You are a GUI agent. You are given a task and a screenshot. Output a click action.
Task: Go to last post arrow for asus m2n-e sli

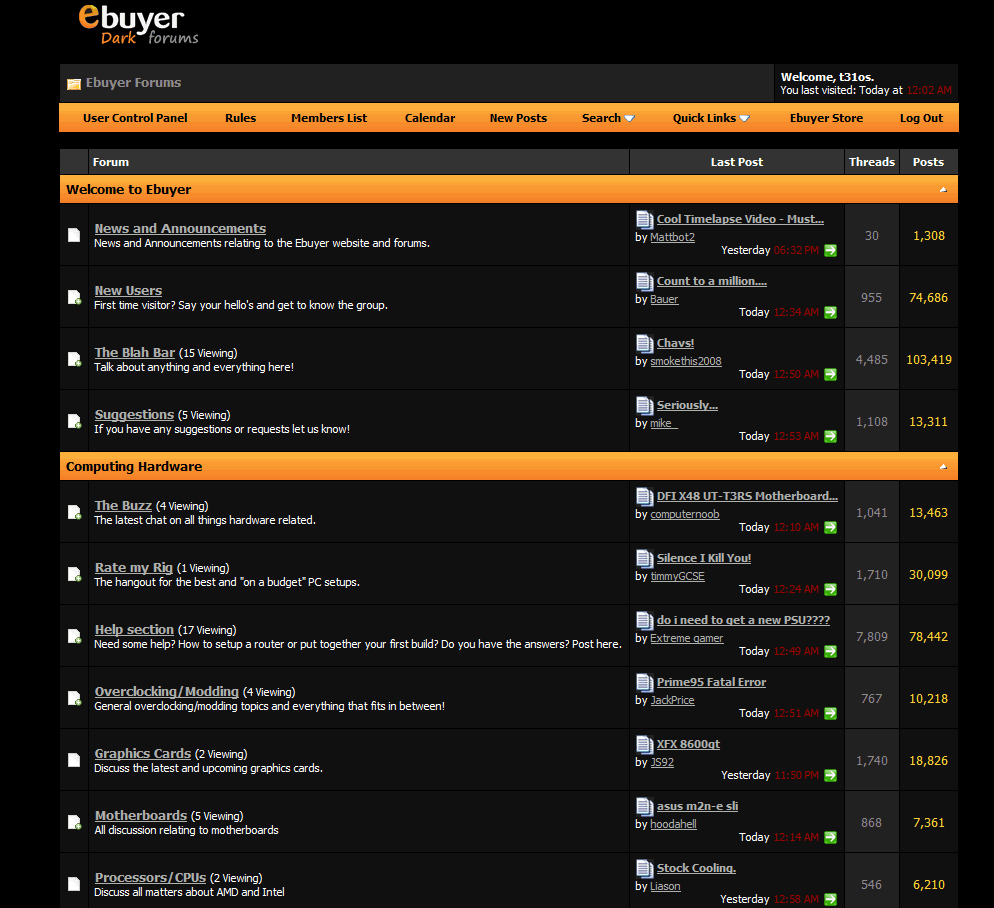tap(830, 838)
